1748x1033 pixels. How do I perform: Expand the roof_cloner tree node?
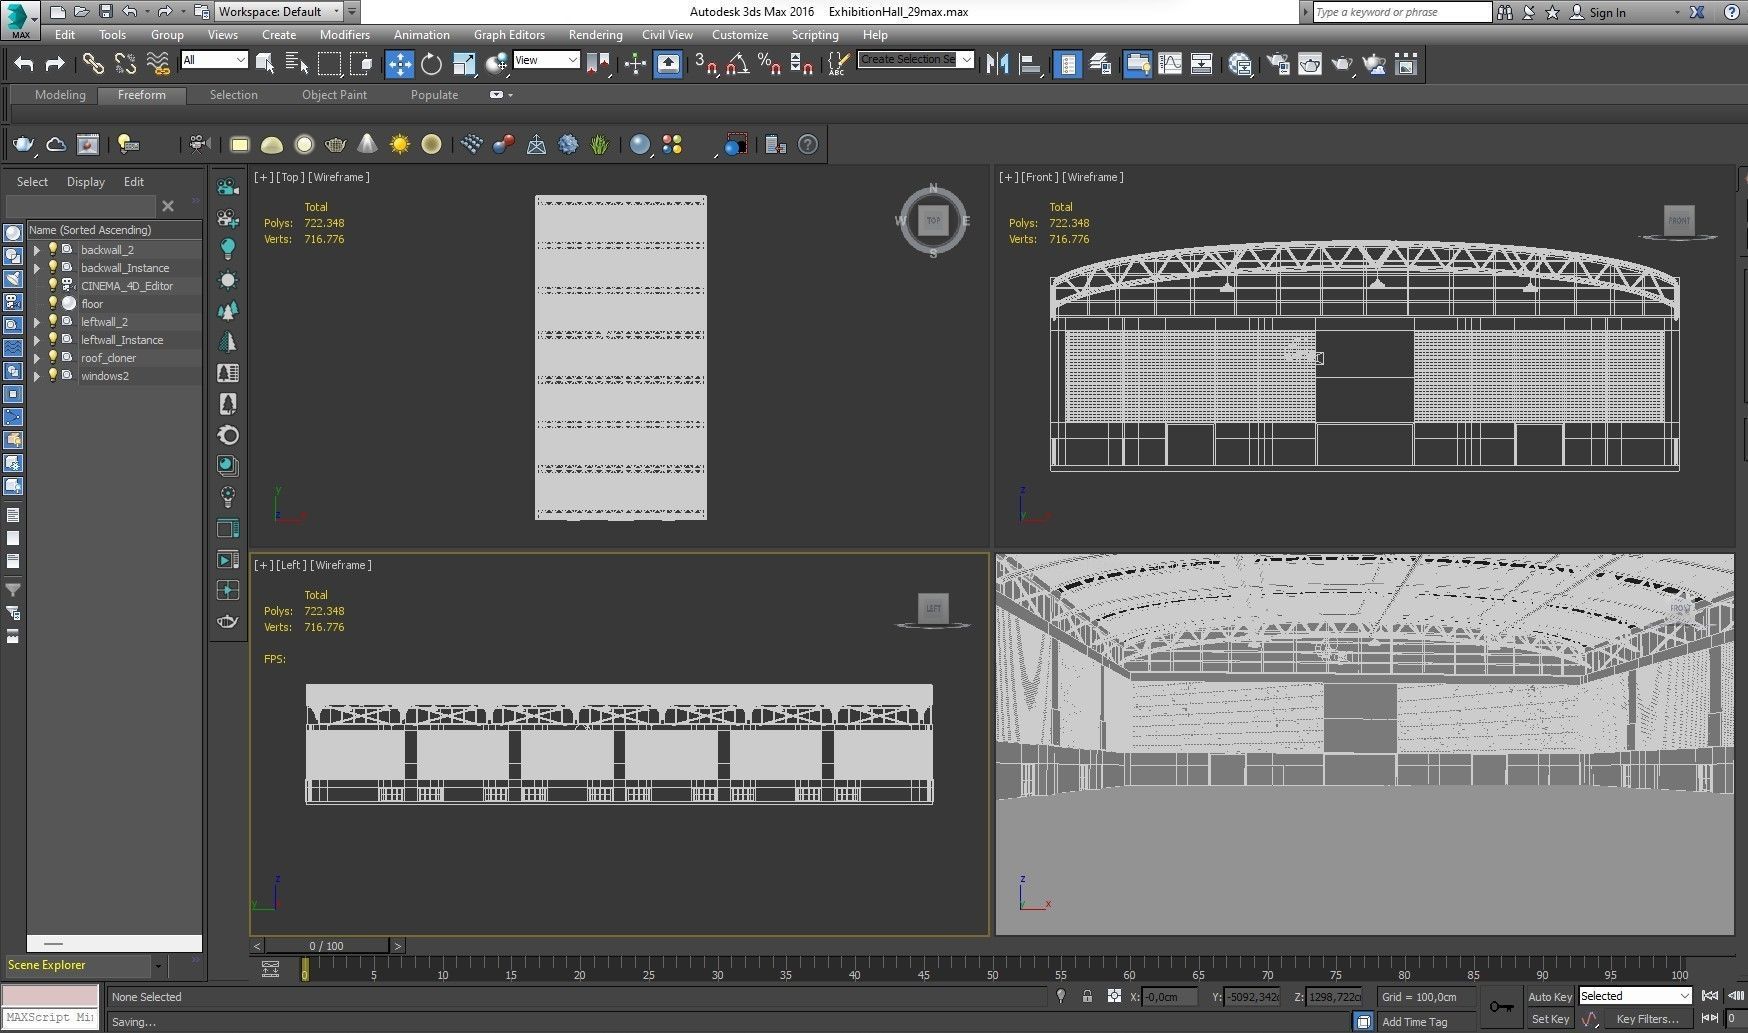[37, 358]
